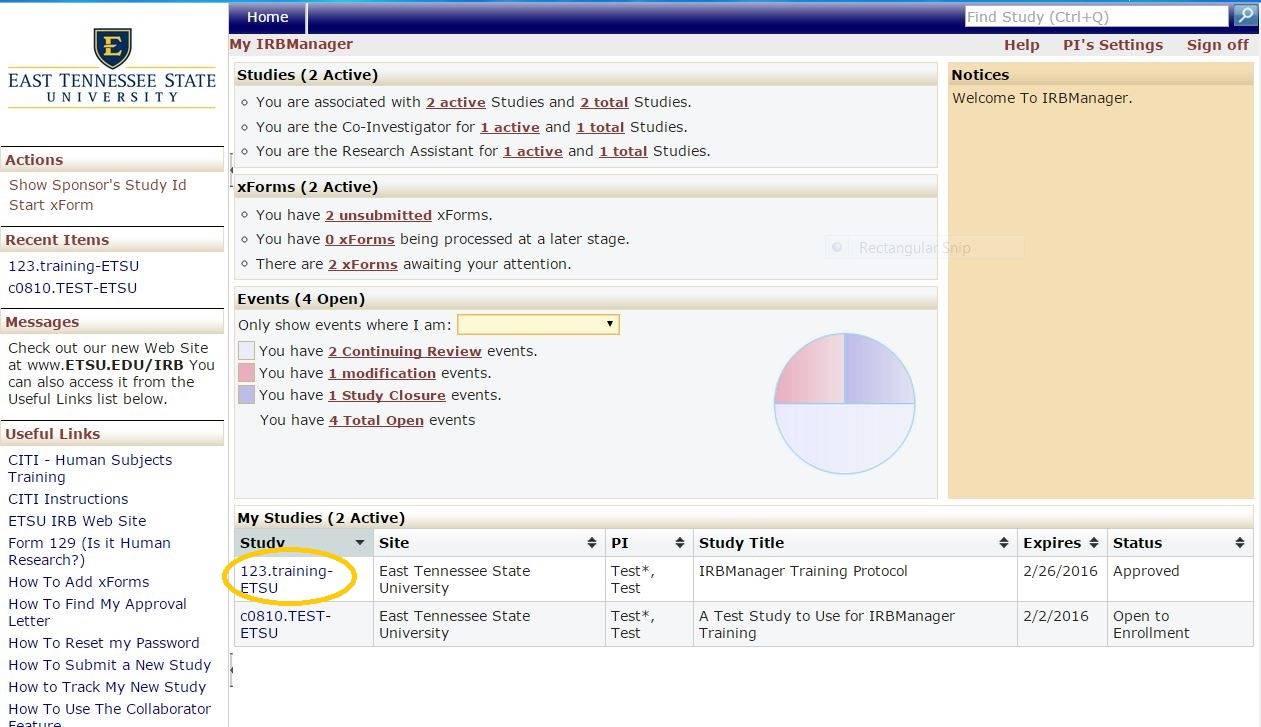Click the Find Study search field
The width and height of the screenshot is (1261, 727).
pos(1095,17)
